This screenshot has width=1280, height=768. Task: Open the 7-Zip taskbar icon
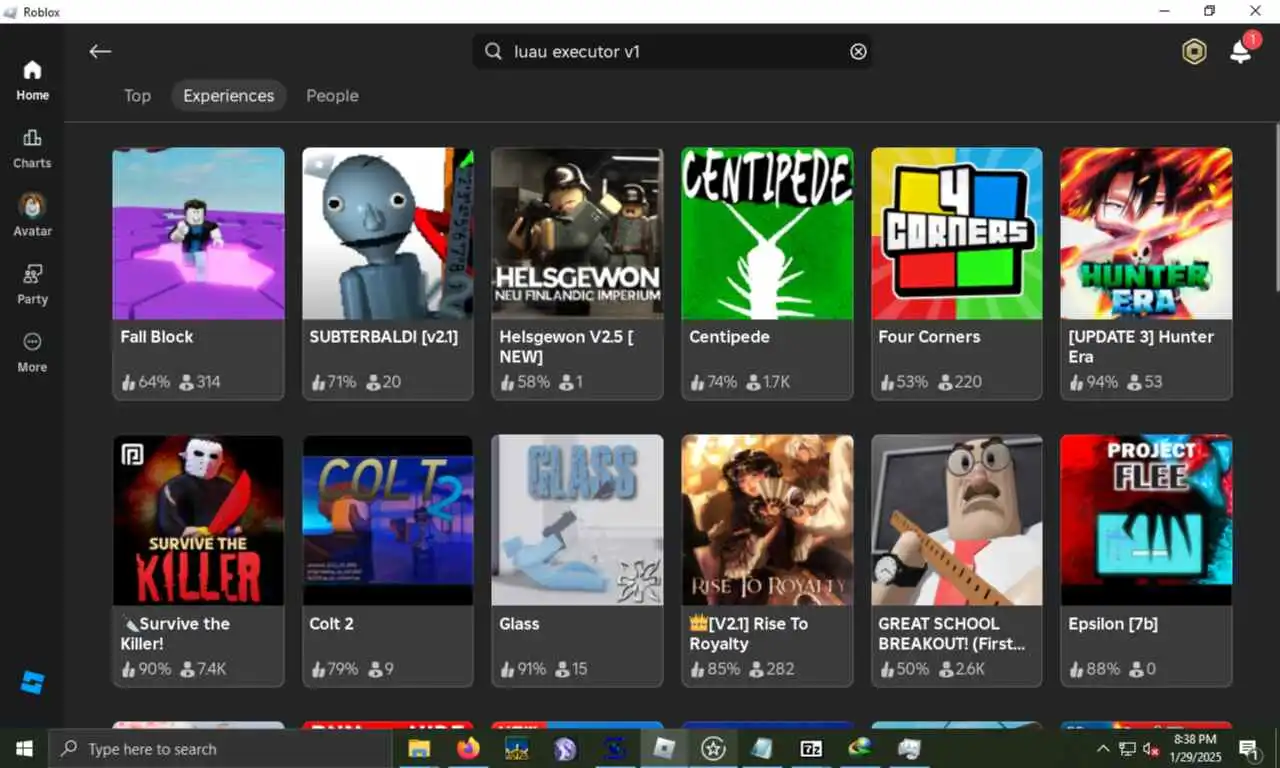point(811,748)
